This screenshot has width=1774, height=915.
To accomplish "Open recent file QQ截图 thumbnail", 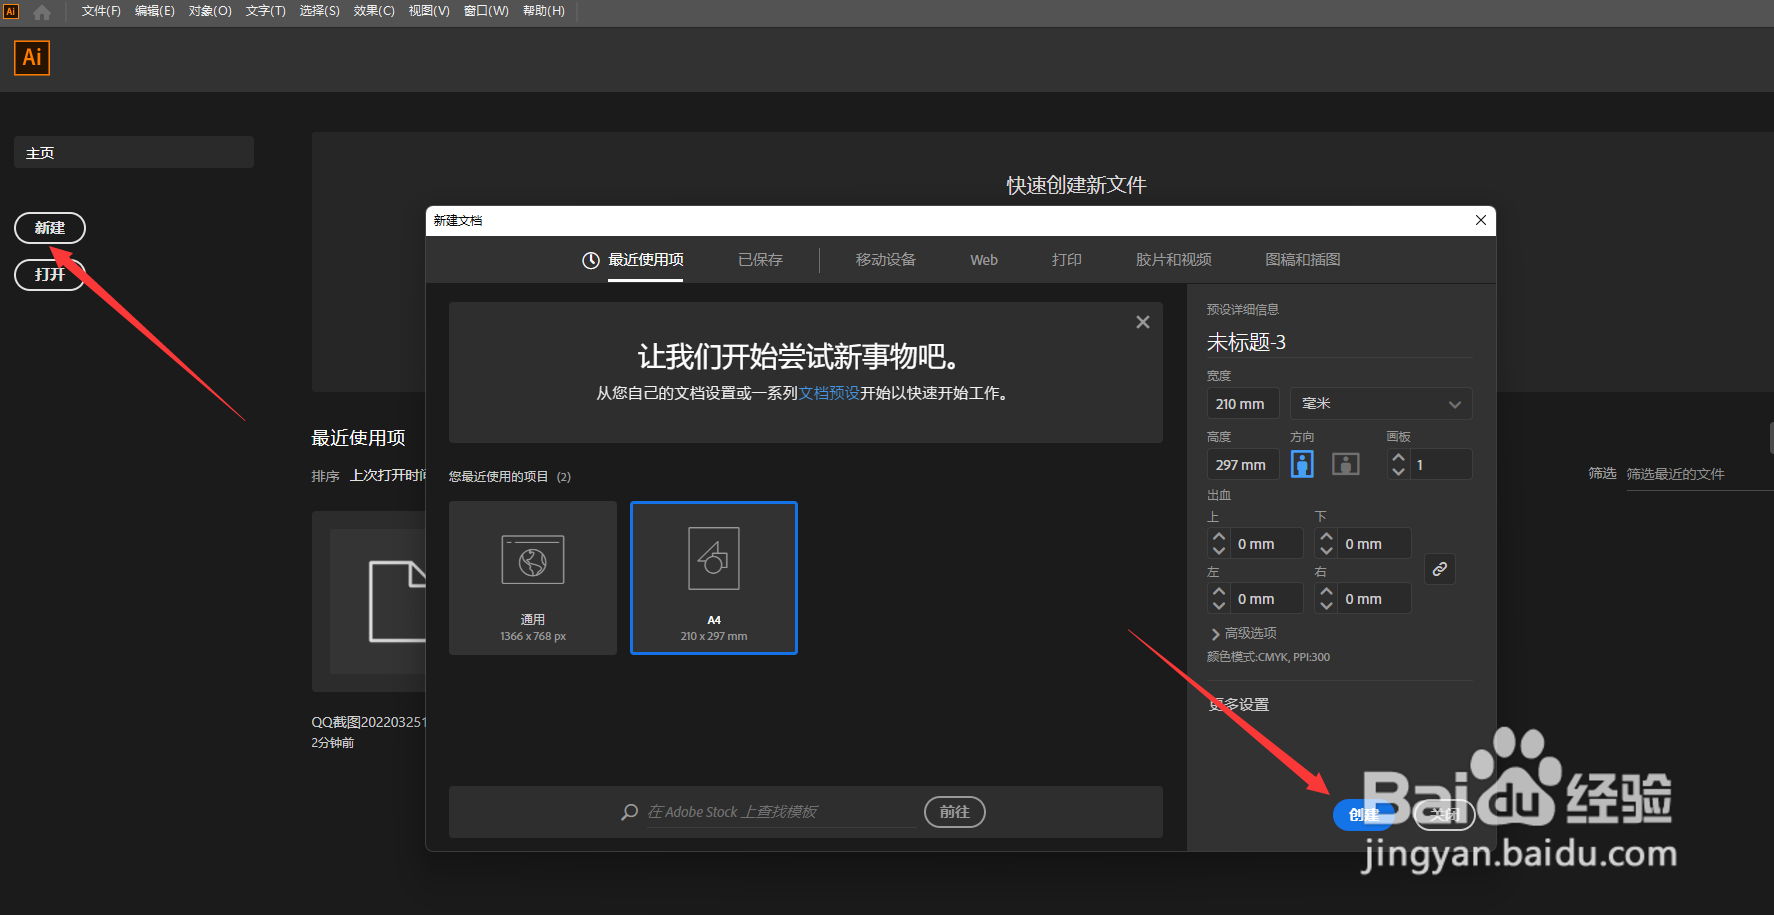I will click(x=369, y=601).
